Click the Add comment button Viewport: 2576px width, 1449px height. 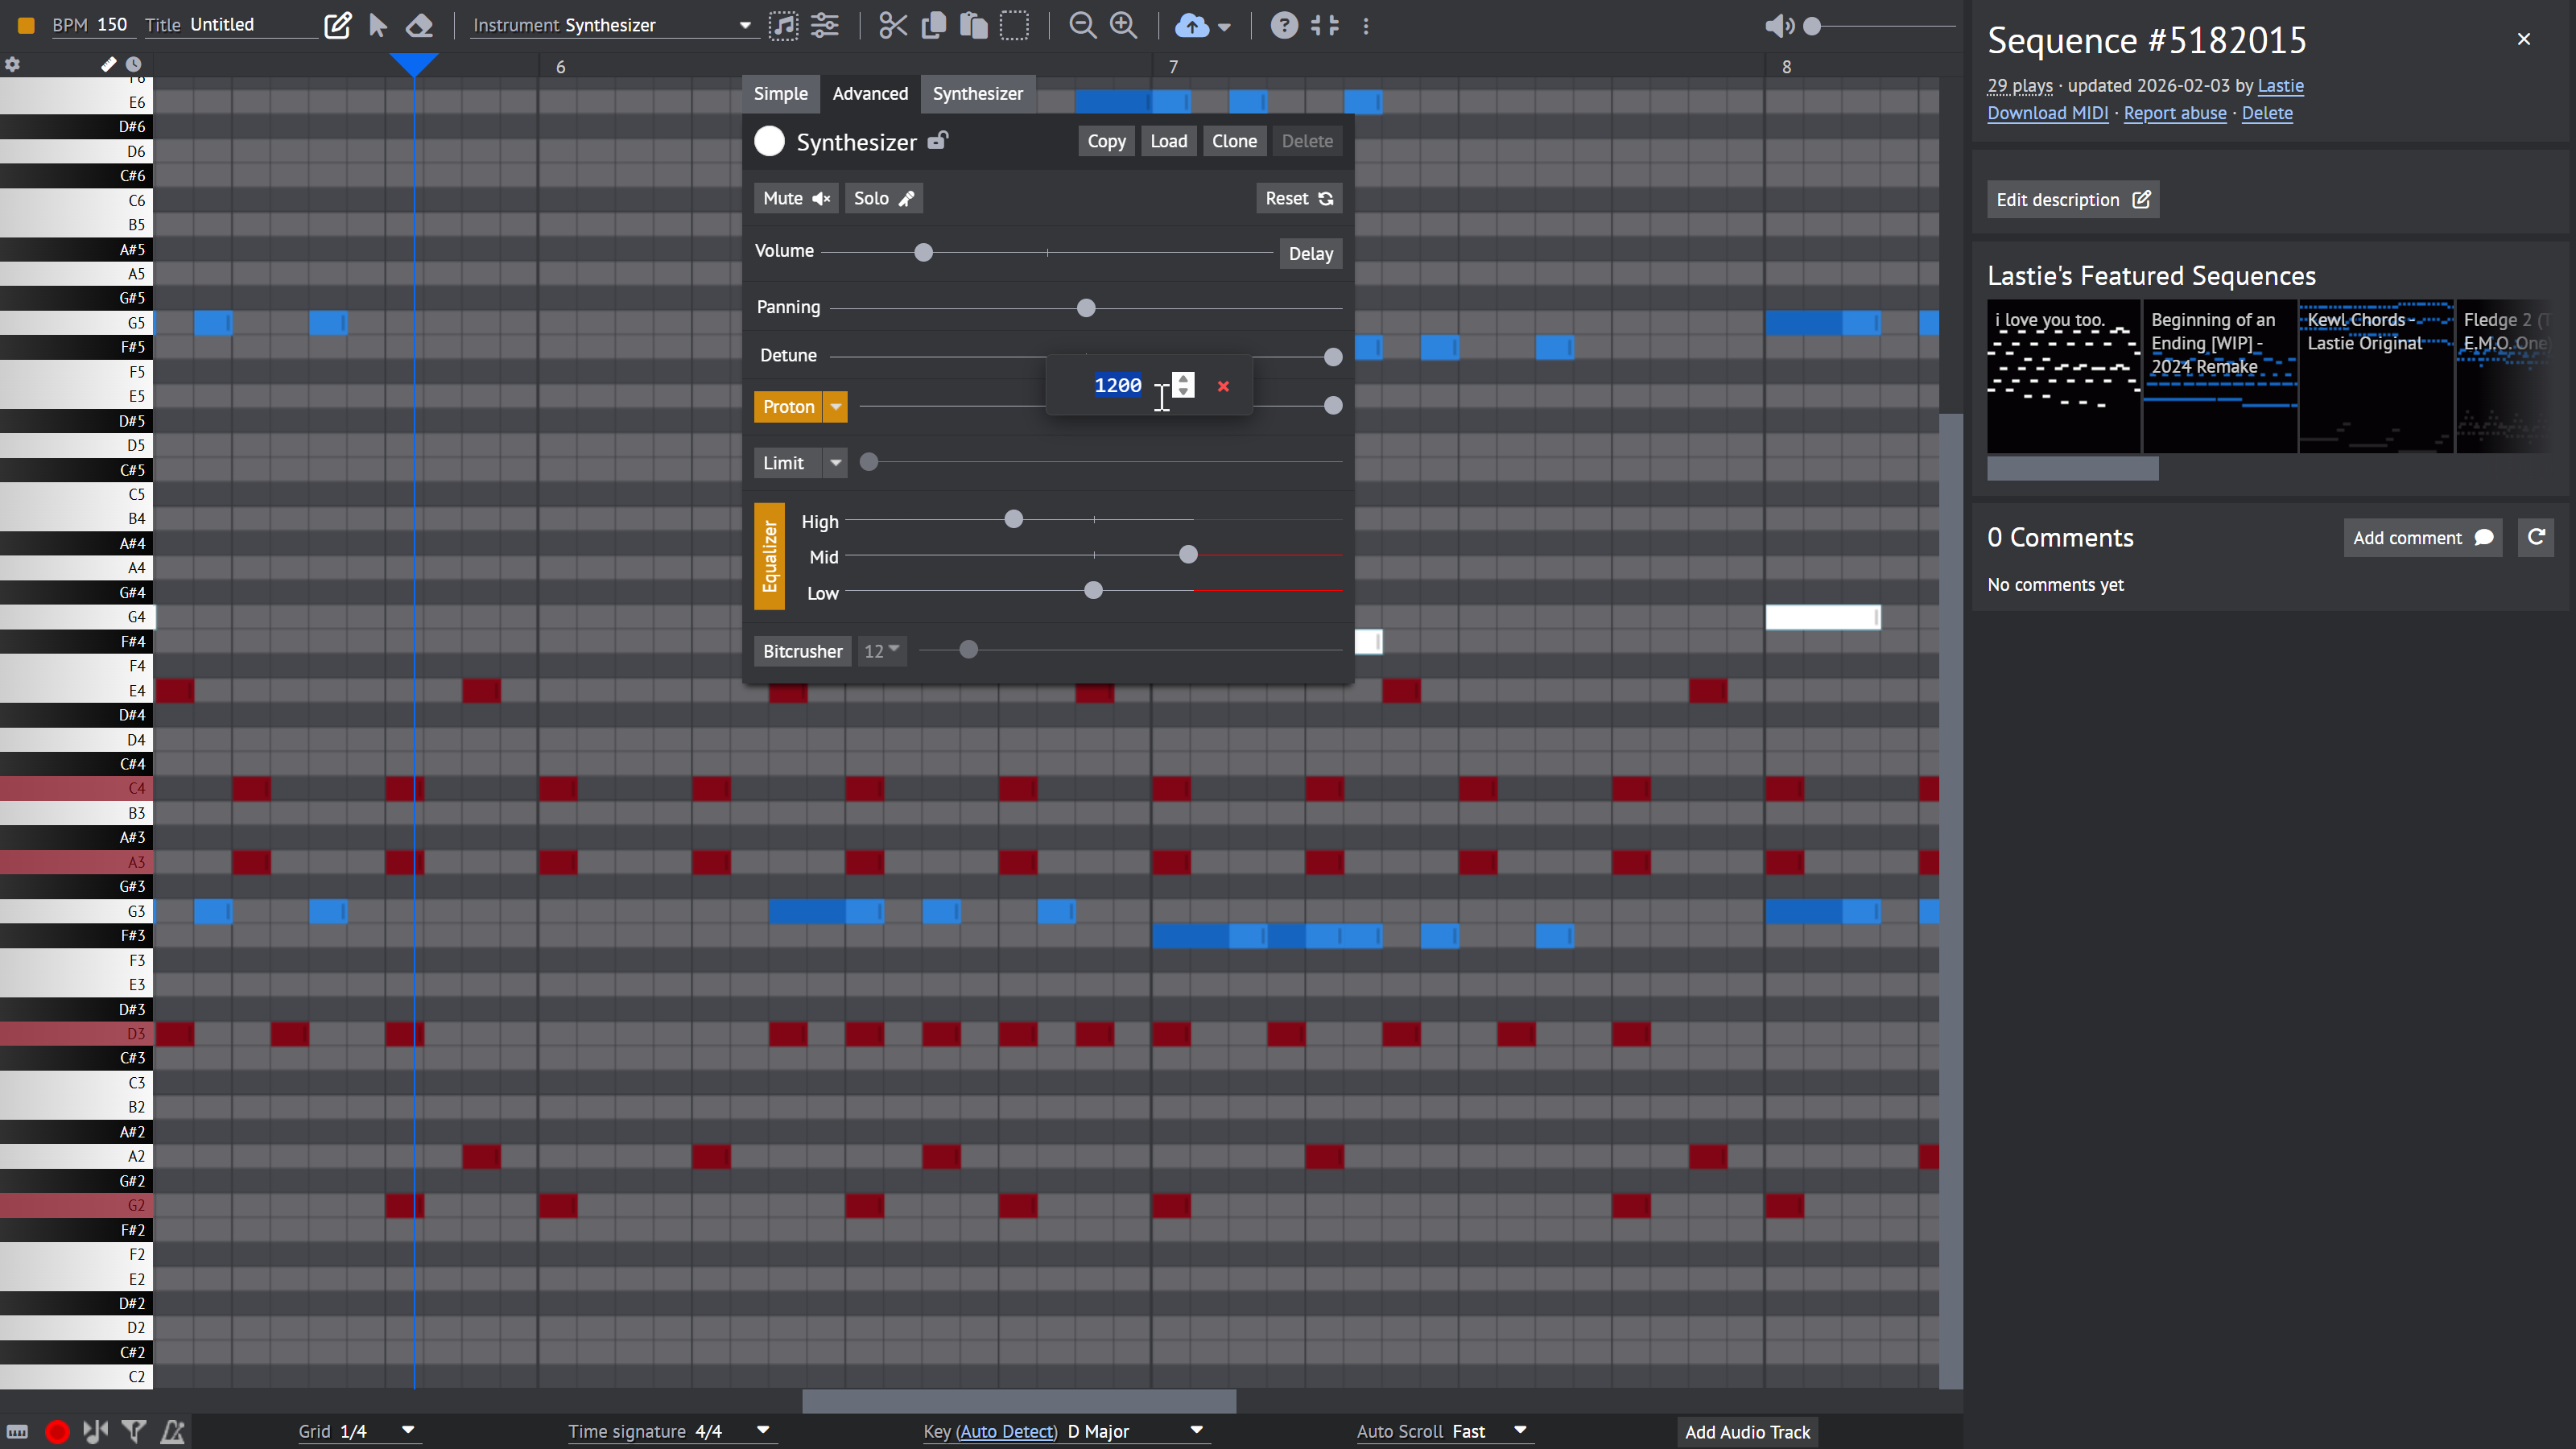tap(2422, 537)
